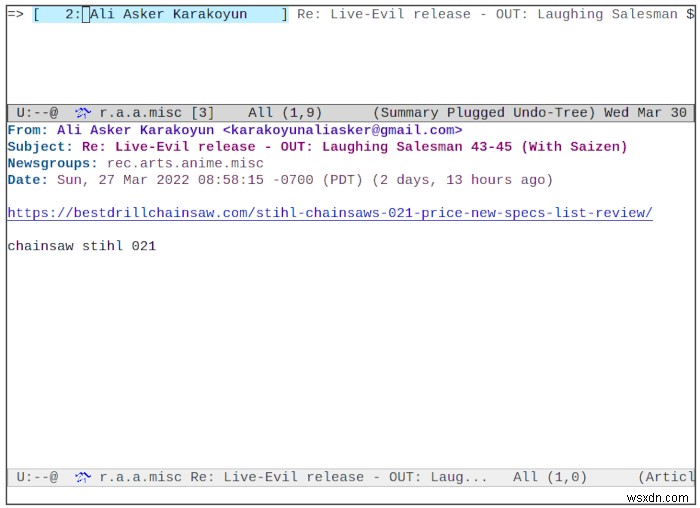This screenshot has height=508, width=700.
Task: Click the 'Subject:' header label
Action: (x=40, y=147)
